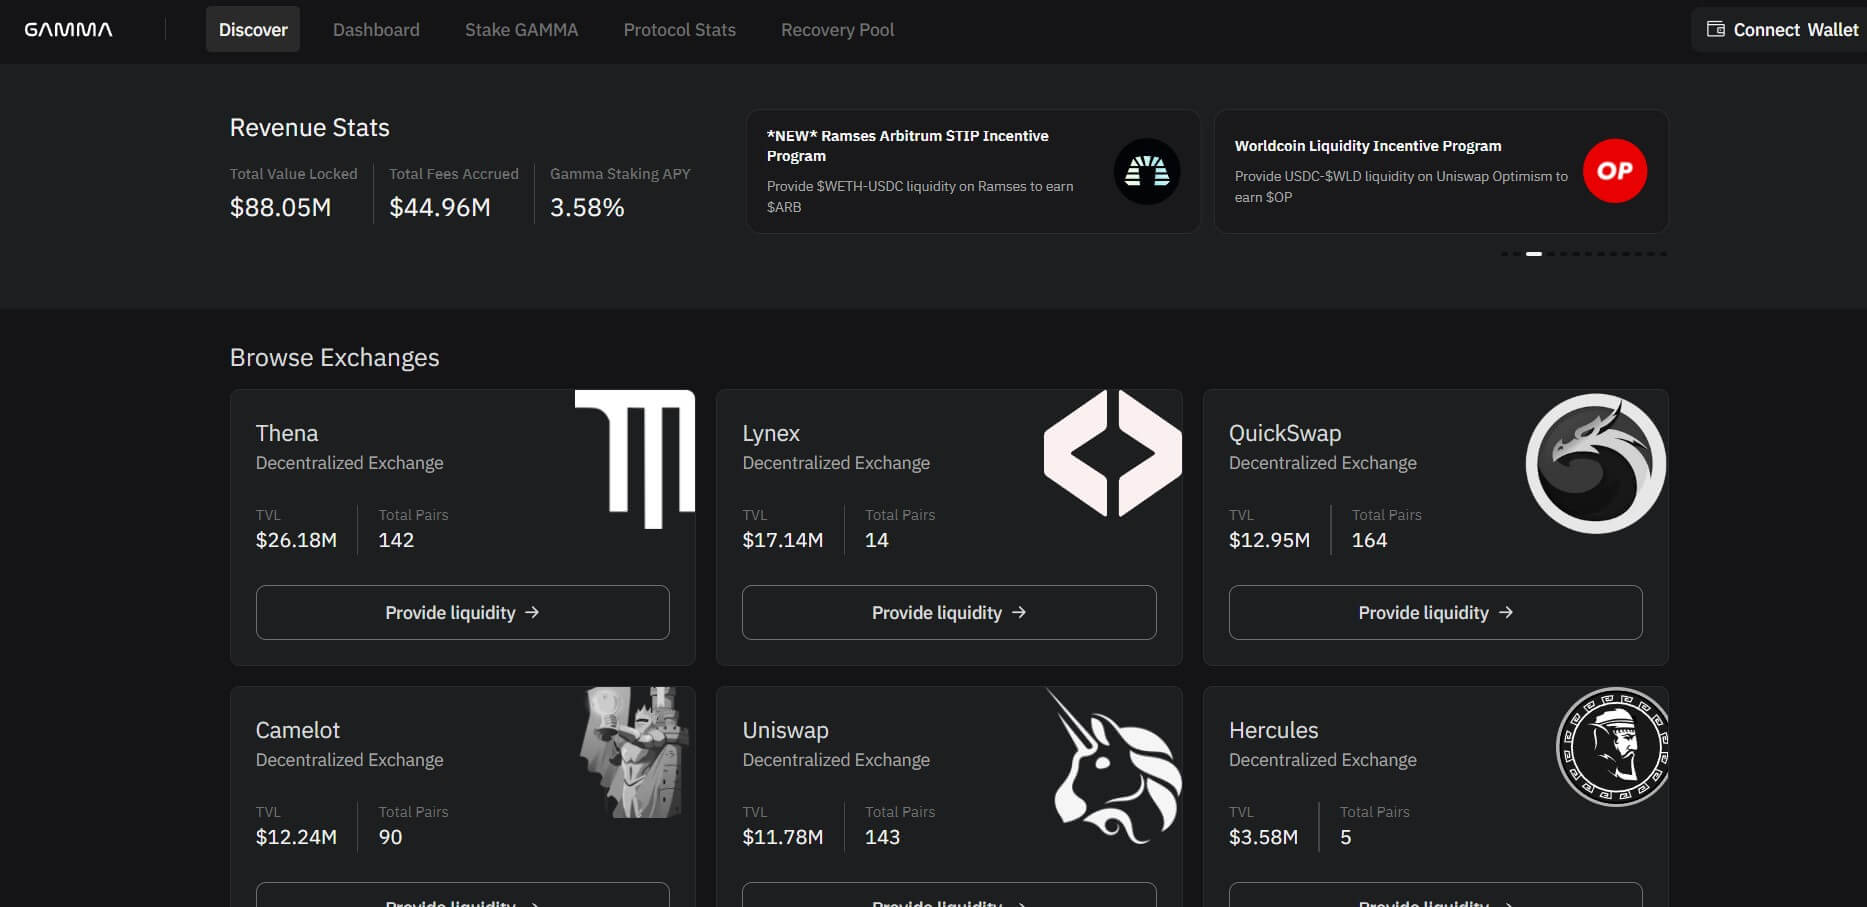Open the Ramses Arbitrum STIP Incentive Program title
Image resolution: width=1867 pixels, height=907 pixels.
pyautogui.click(x=907, y=145)
